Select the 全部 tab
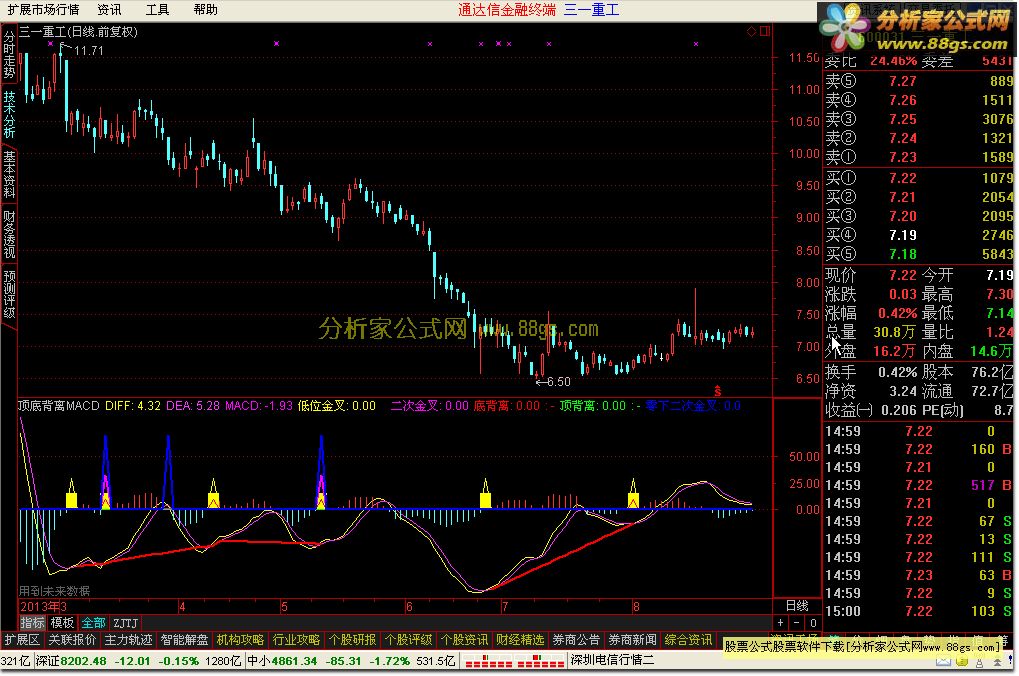This screenshot has height=676, width=1019. point(93,623)
